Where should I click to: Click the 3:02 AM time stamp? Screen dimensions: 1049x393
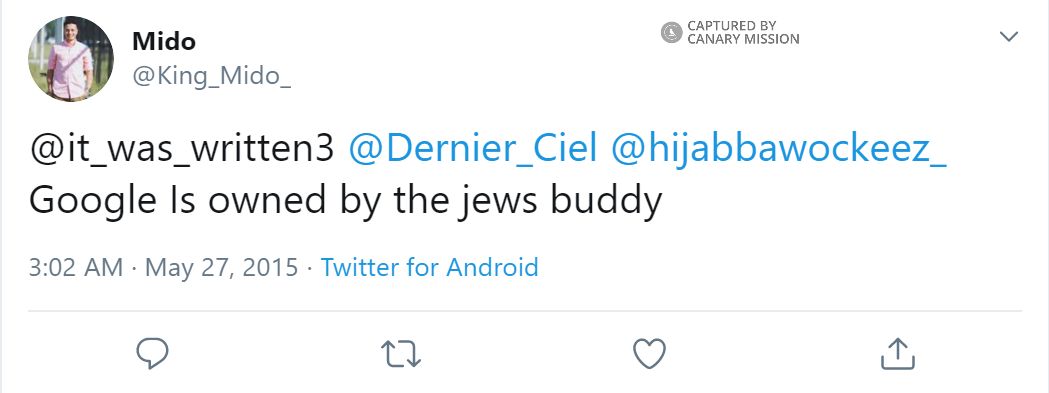76,267
